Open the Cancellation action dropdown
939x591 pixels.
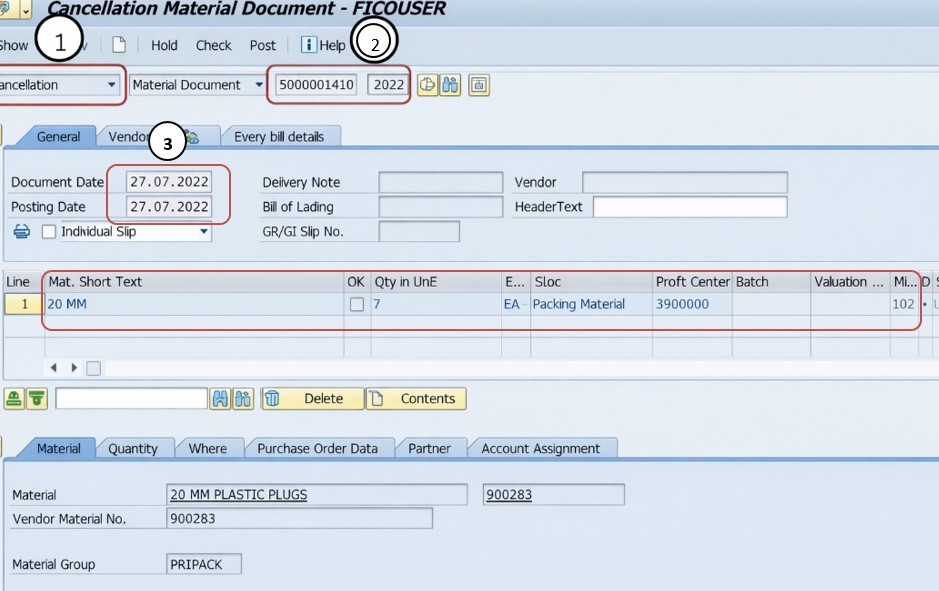(x=112, y=85)
